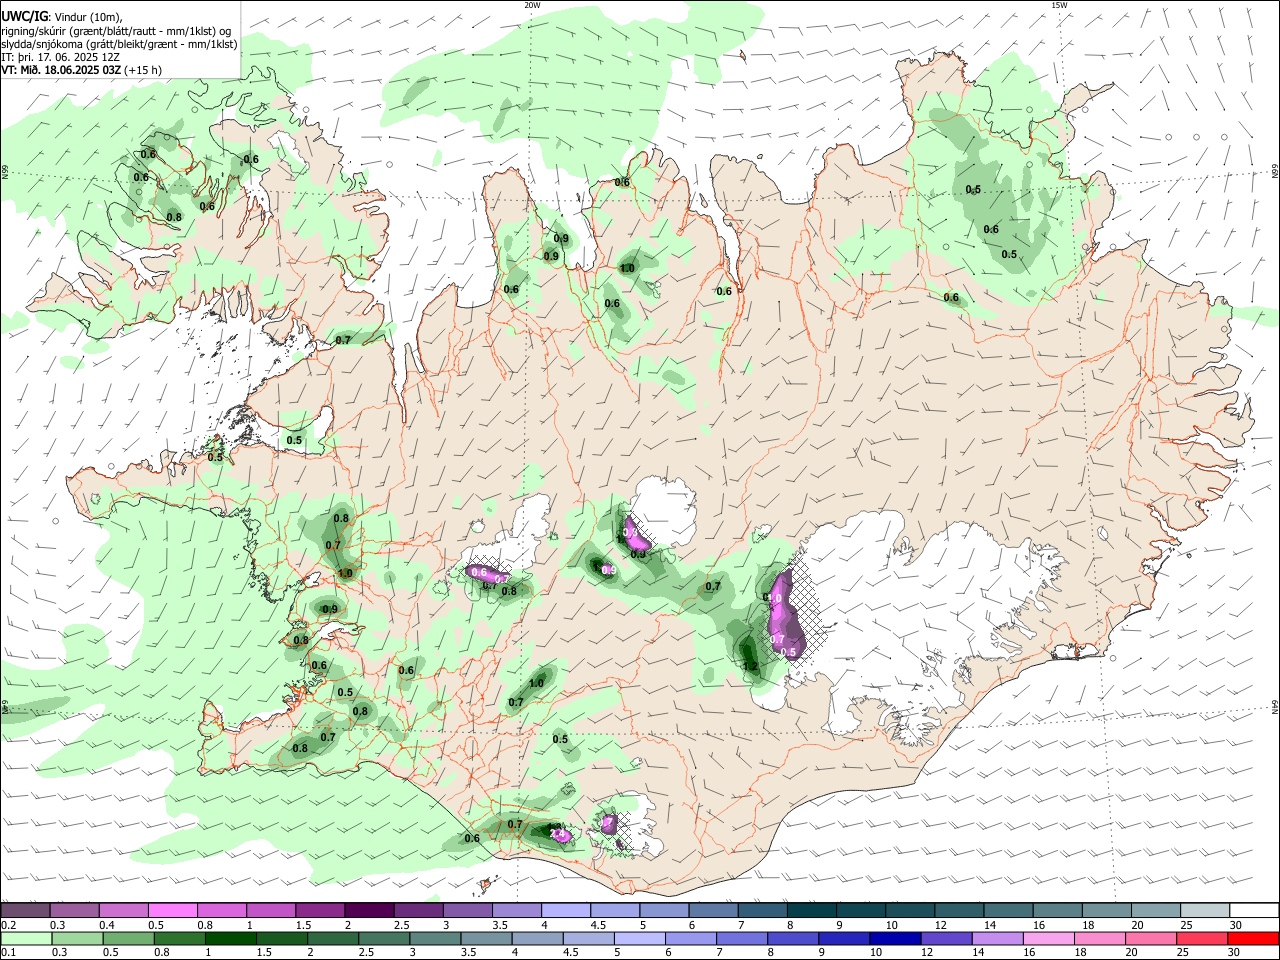This screenshot has height=960, width=1280.
Task: Click the line starting 'rigning/skúrir (grænt/blátt/rautt'
Action: click(116, 31)
